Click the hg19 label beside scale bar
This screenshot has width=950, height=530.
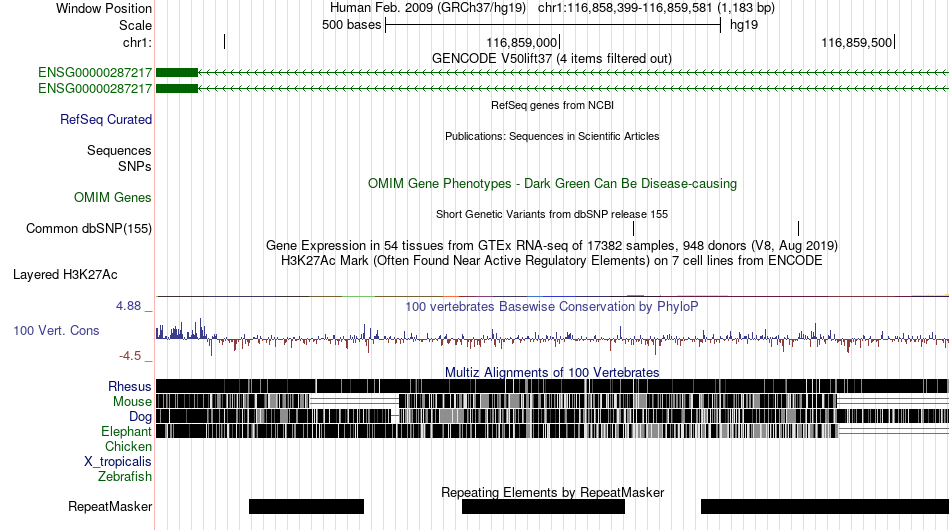coord(743,25)
